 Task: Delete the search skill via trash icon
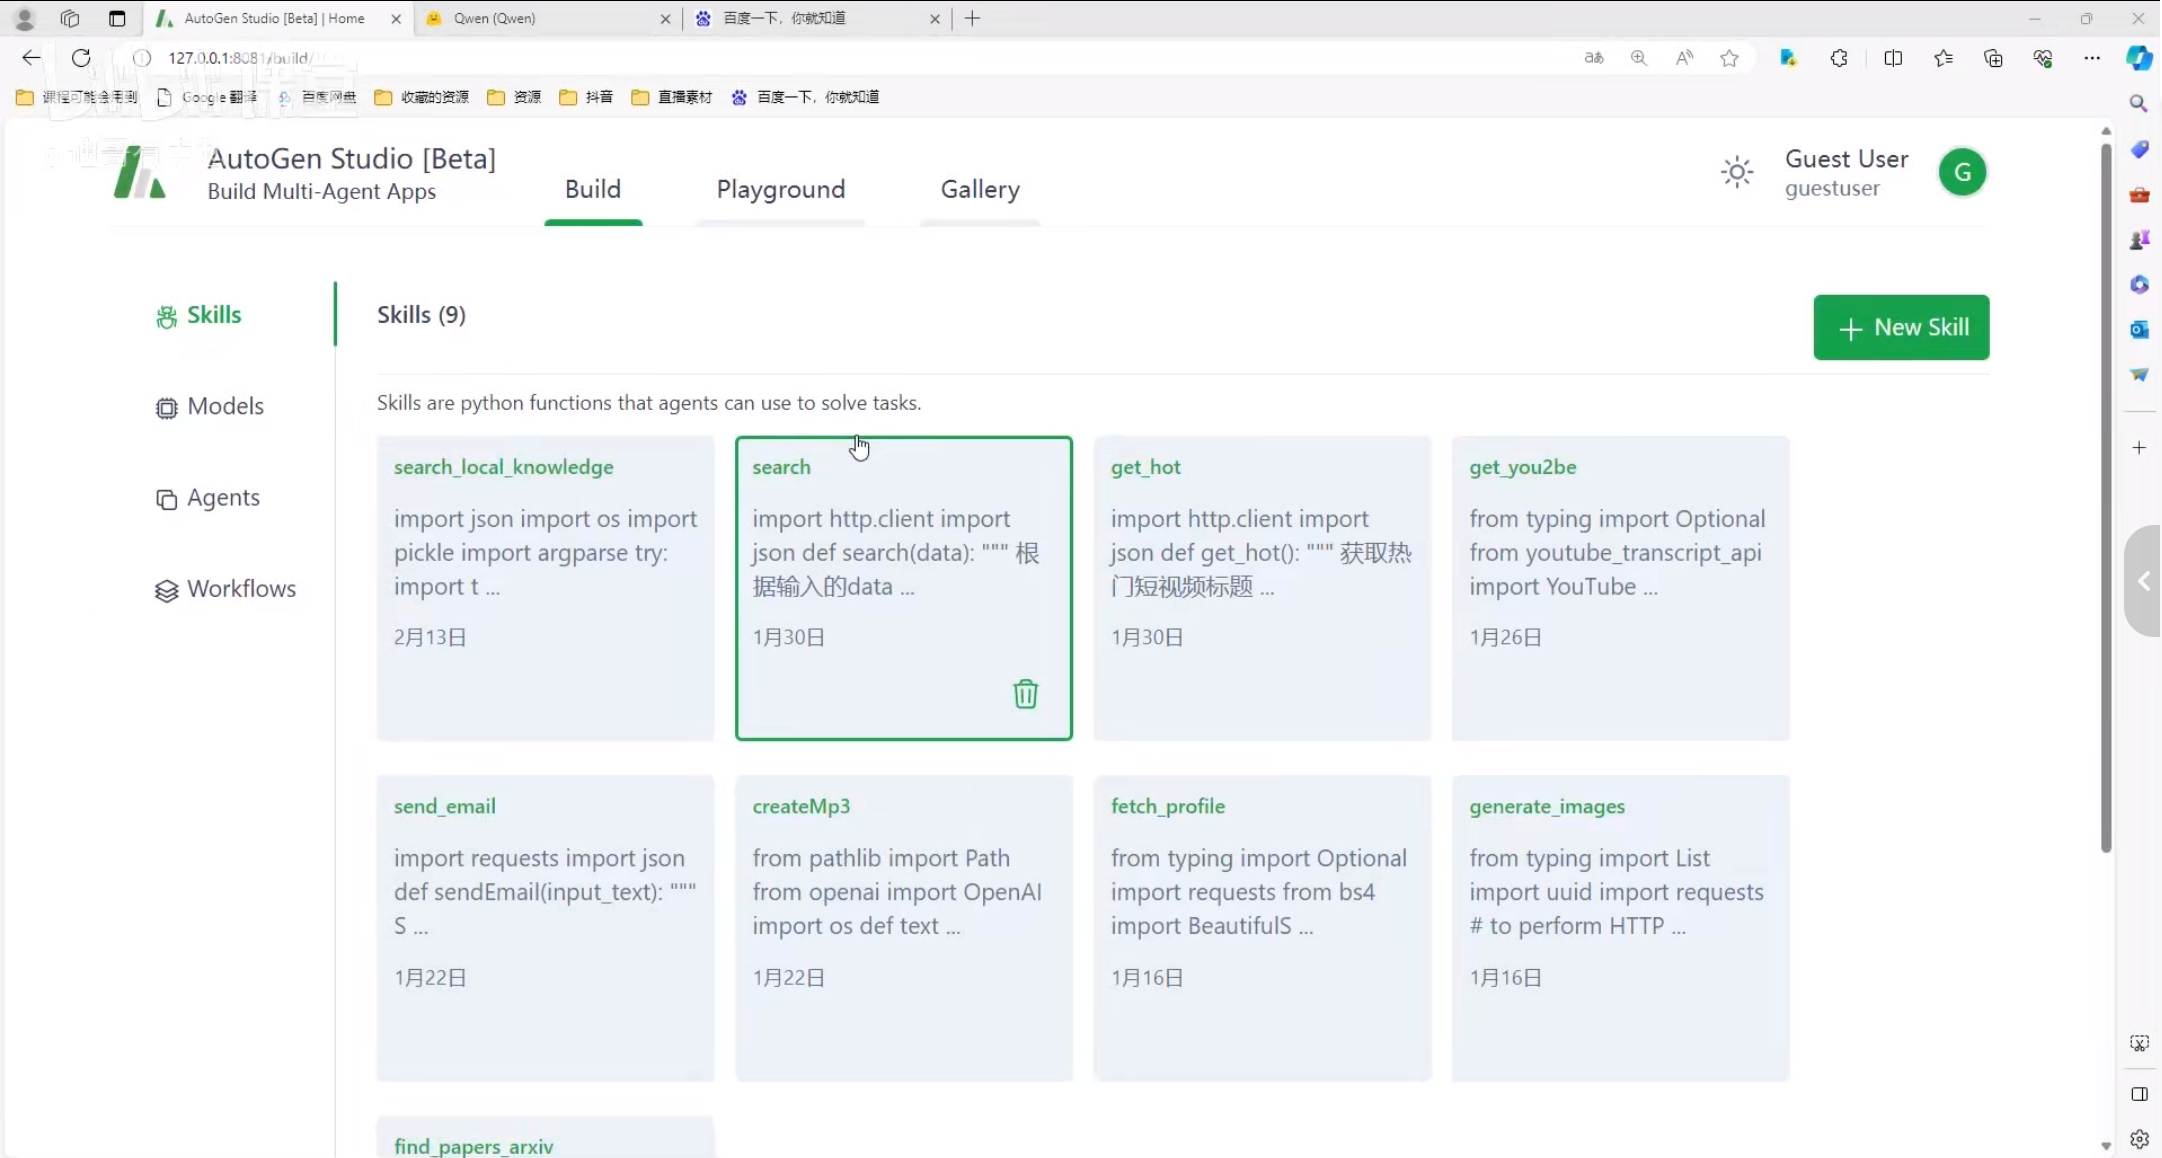point(1025,693)
